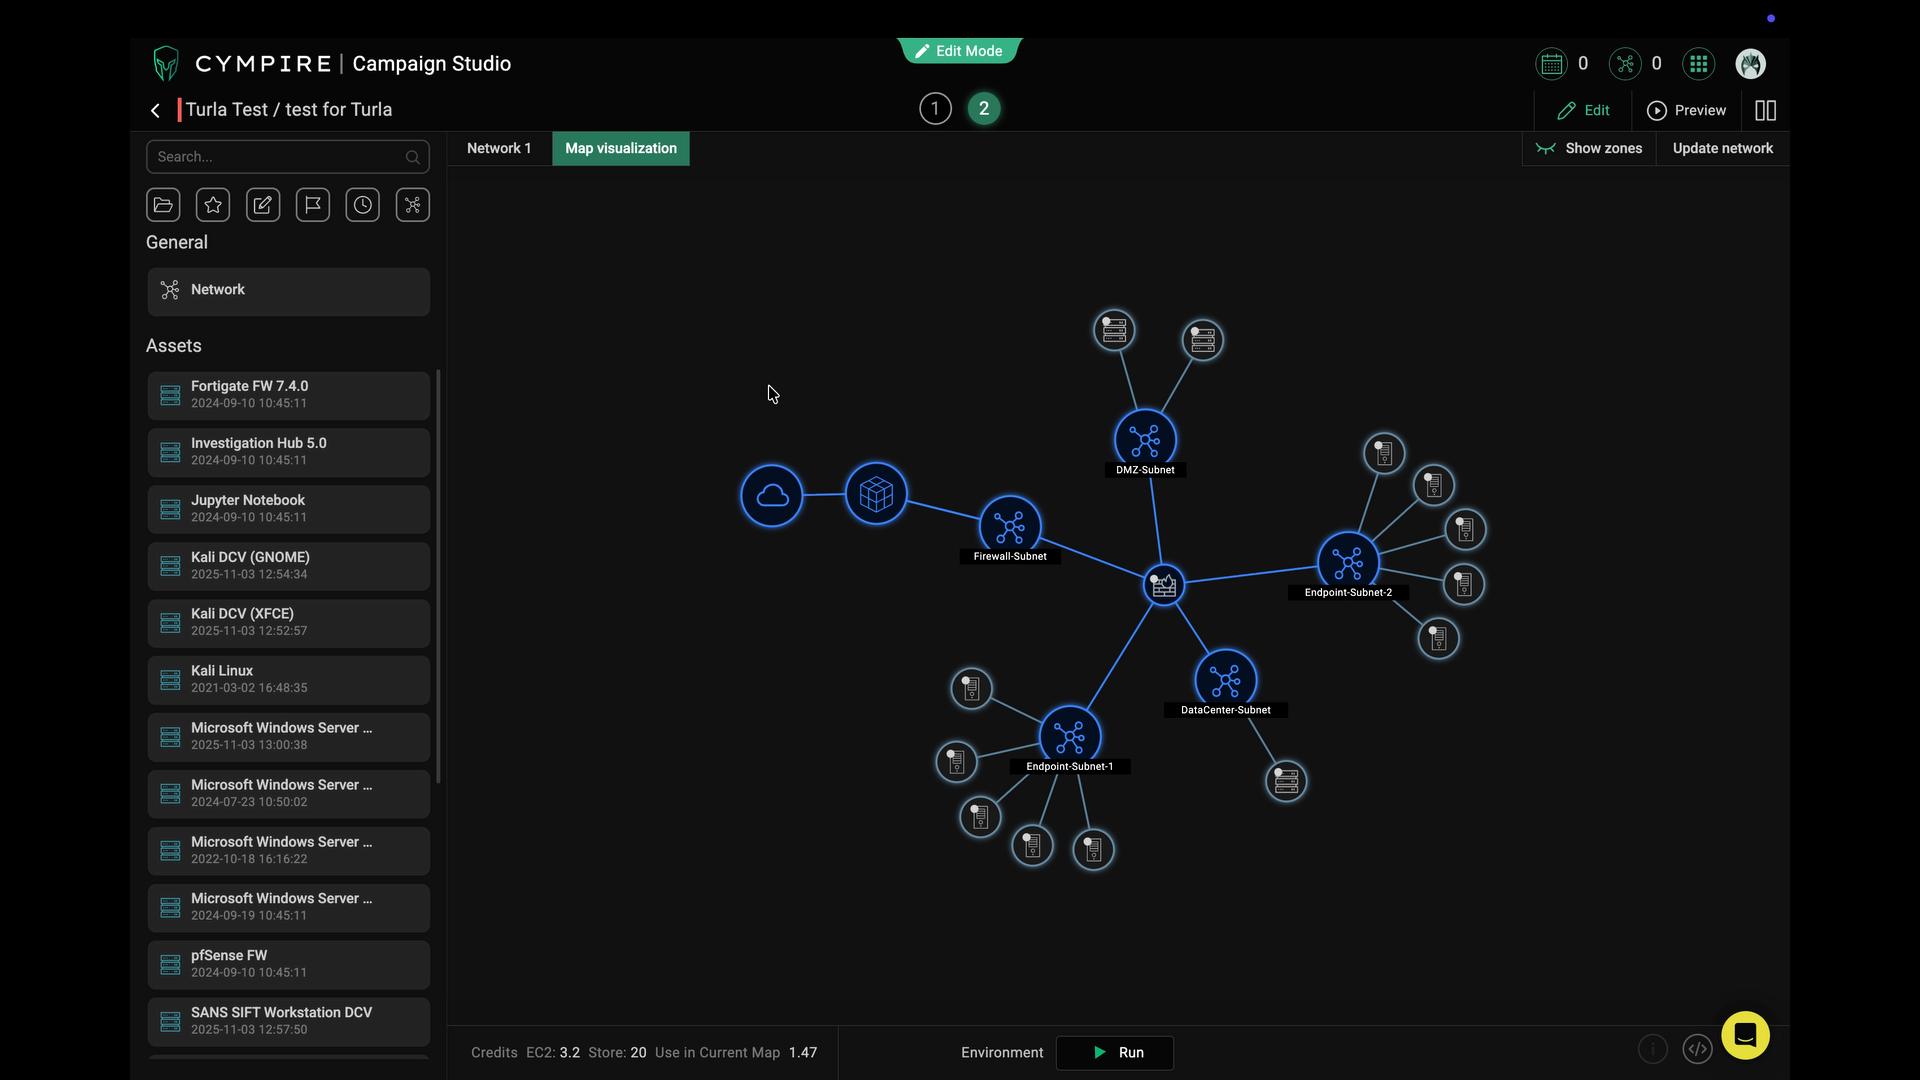Toggle Show zones visibility
The width and height of the screenshot is (1920, 1080).
click(1590, 149)
